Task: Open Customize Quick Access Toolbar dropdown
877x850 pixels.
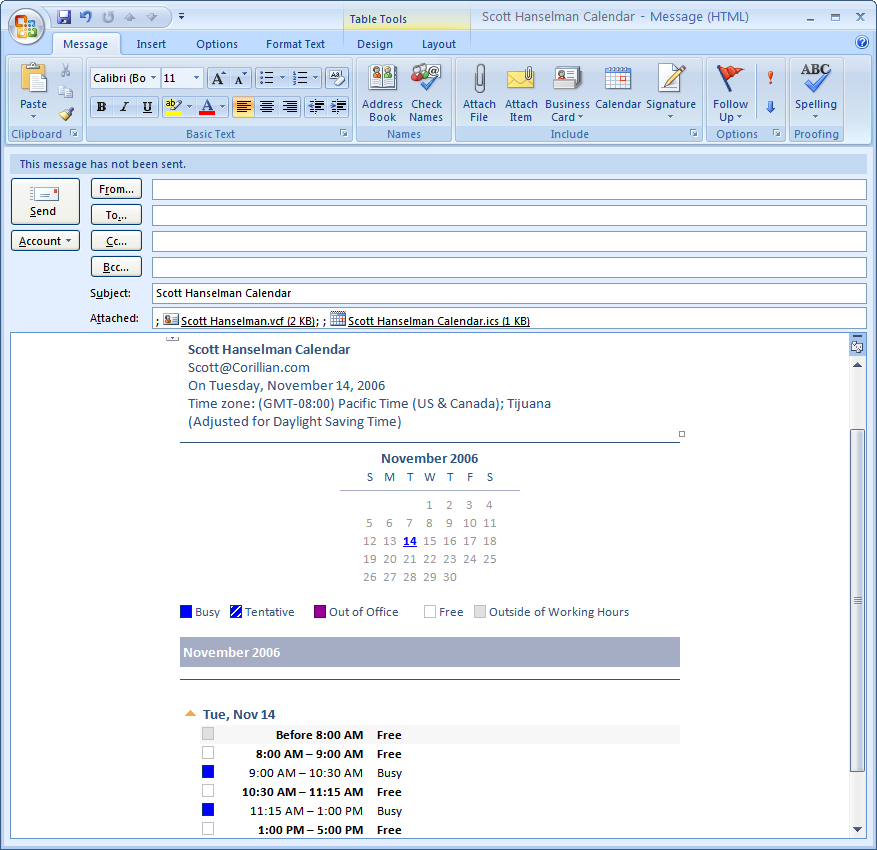Action: 181,17
